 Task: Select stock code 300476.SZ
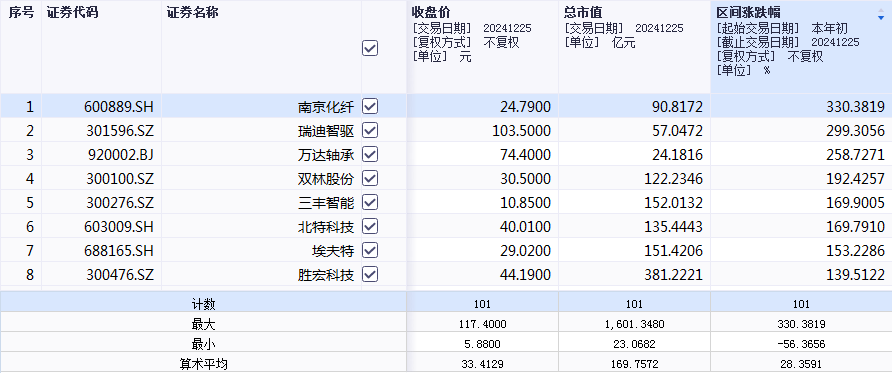click(x=120, y=275)
